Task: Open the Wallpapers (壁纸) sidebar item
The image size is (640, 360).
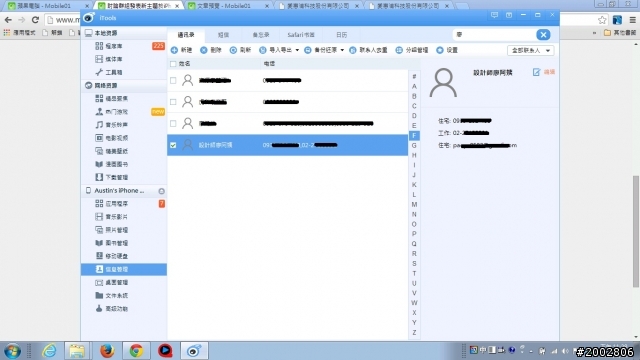Action: pos(124,151)
